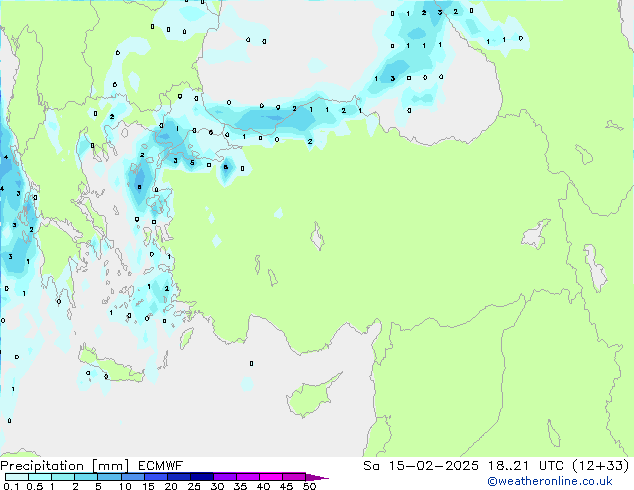Pick the legend swatch between 20 and 25
The image size is (634, 490).
click(179, 477)
